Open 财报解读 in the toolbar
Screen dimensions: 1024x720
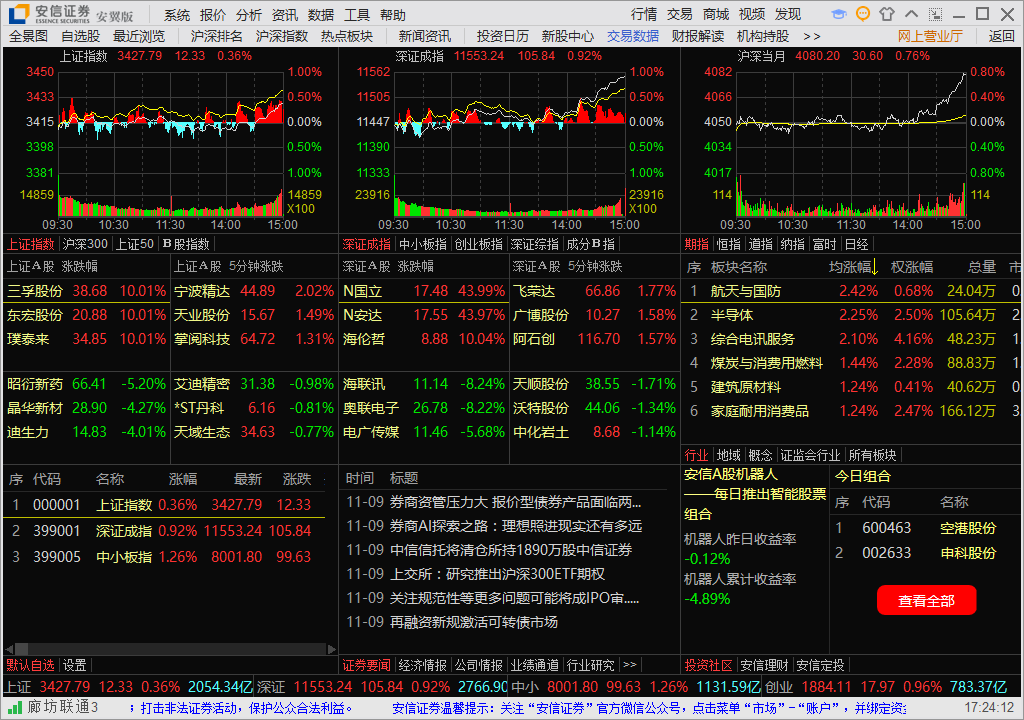pos(698,37)
